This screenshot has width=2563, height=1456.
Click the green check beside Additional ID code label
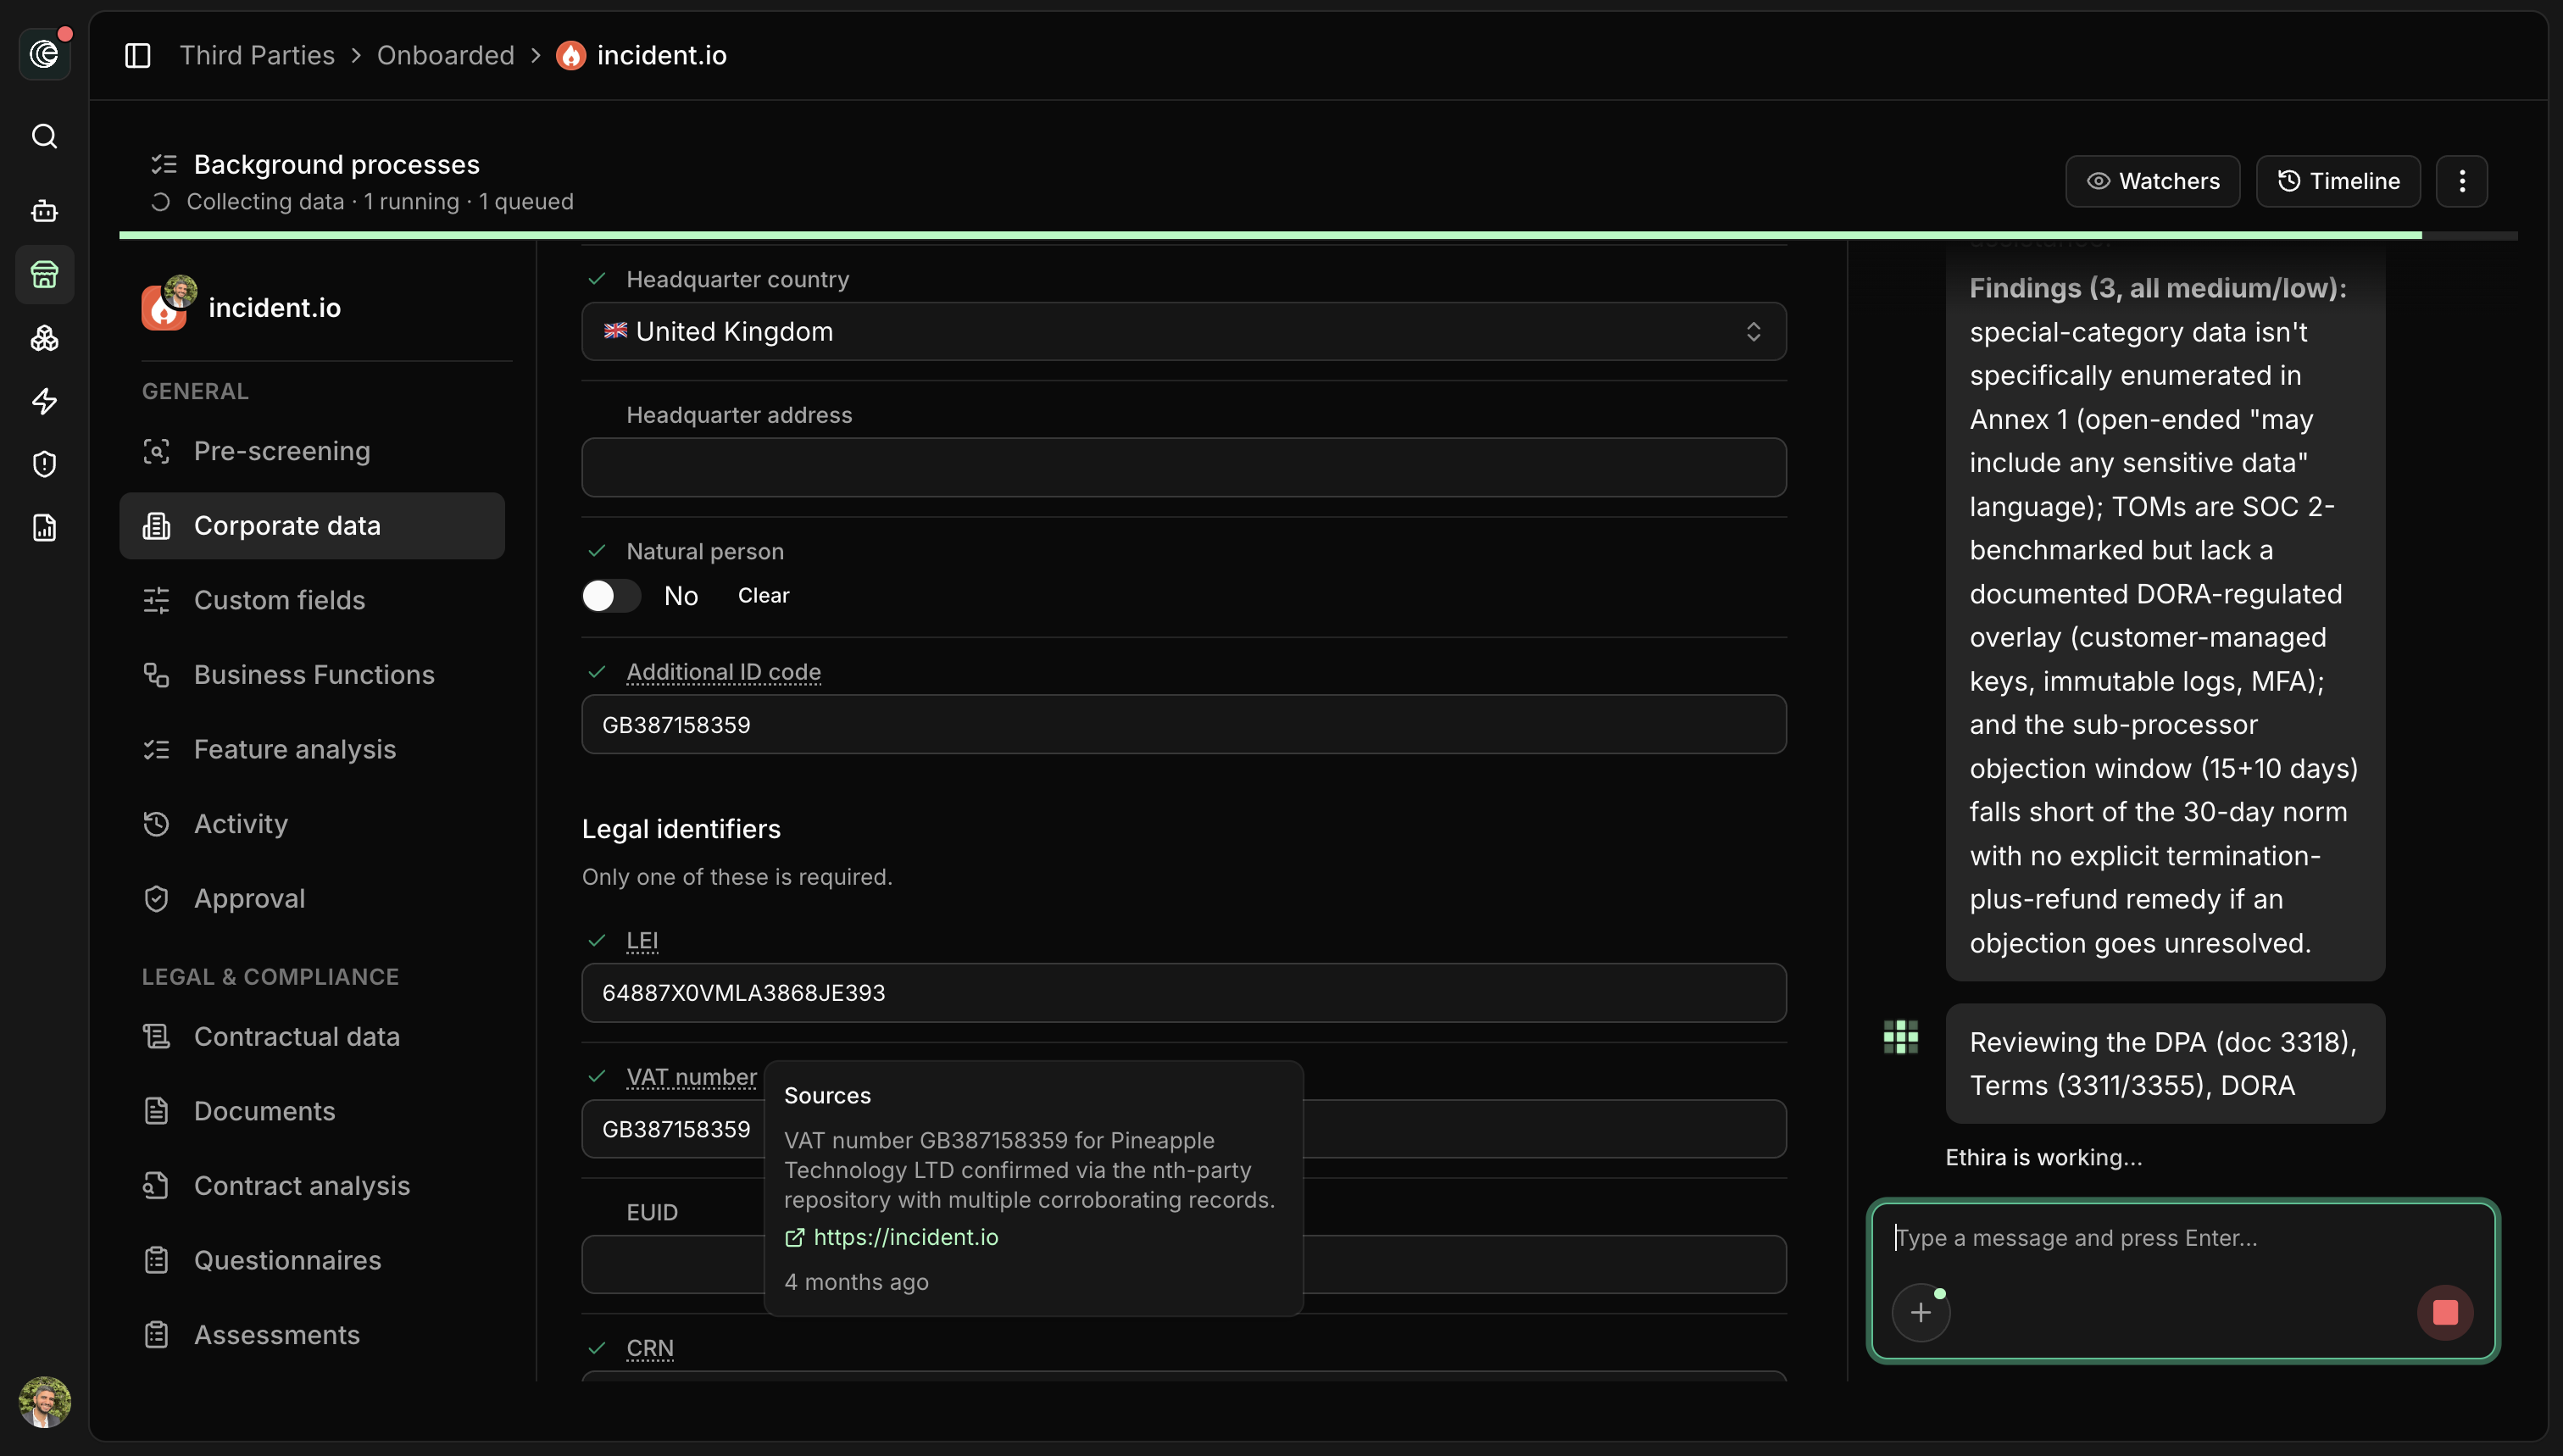point(597,672)
